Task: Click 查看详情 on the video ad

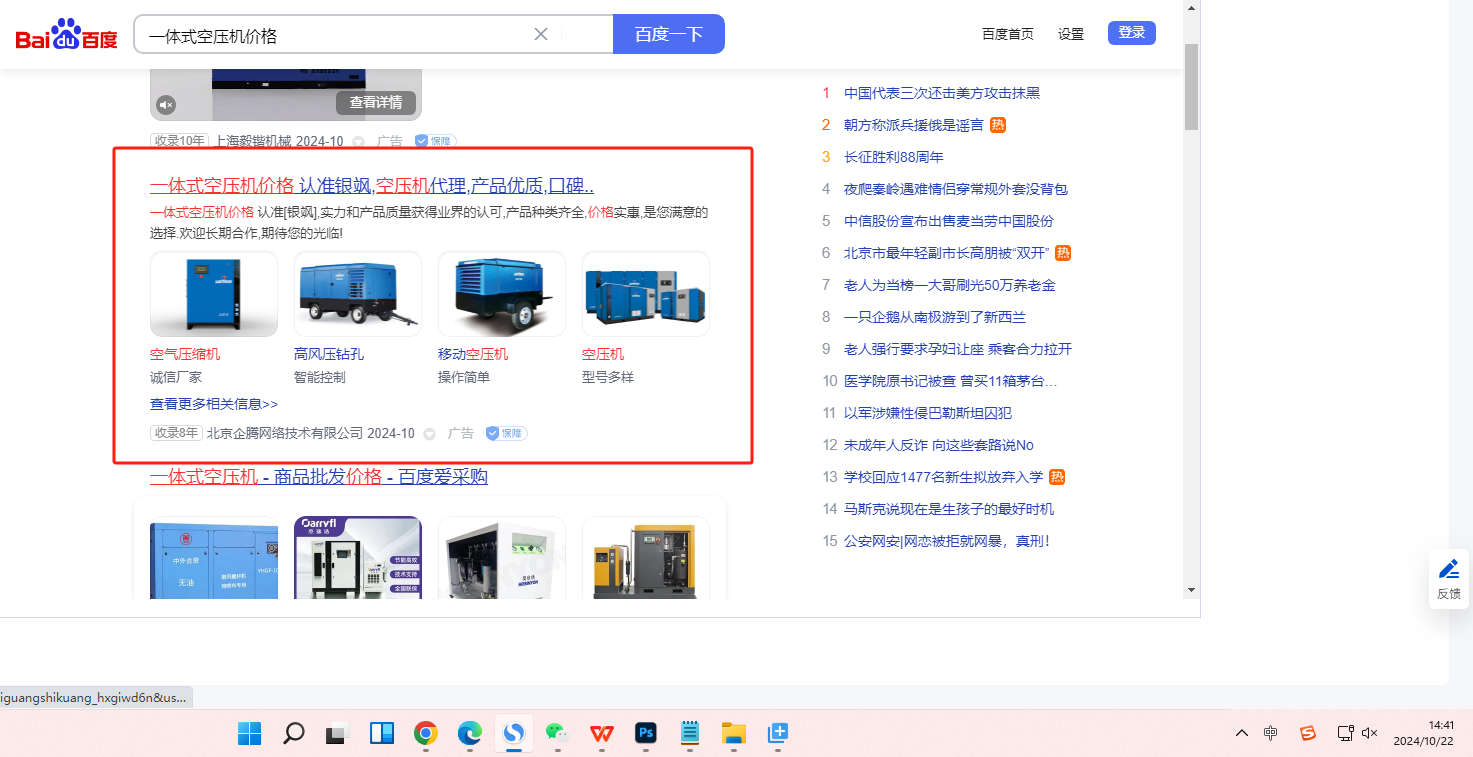Action: pos(376,102)
